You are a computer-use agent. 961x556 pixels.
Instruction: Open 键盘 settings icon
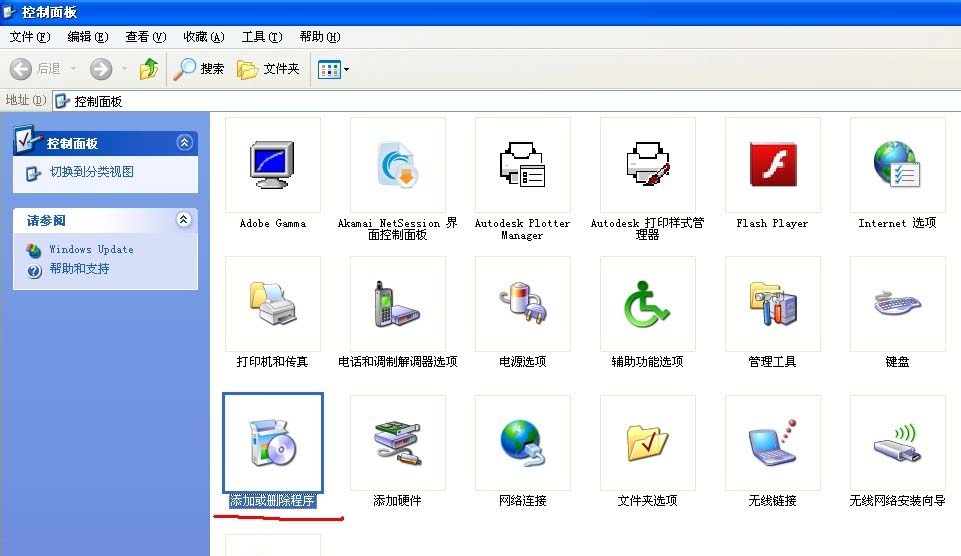click(x=898, y=304)
